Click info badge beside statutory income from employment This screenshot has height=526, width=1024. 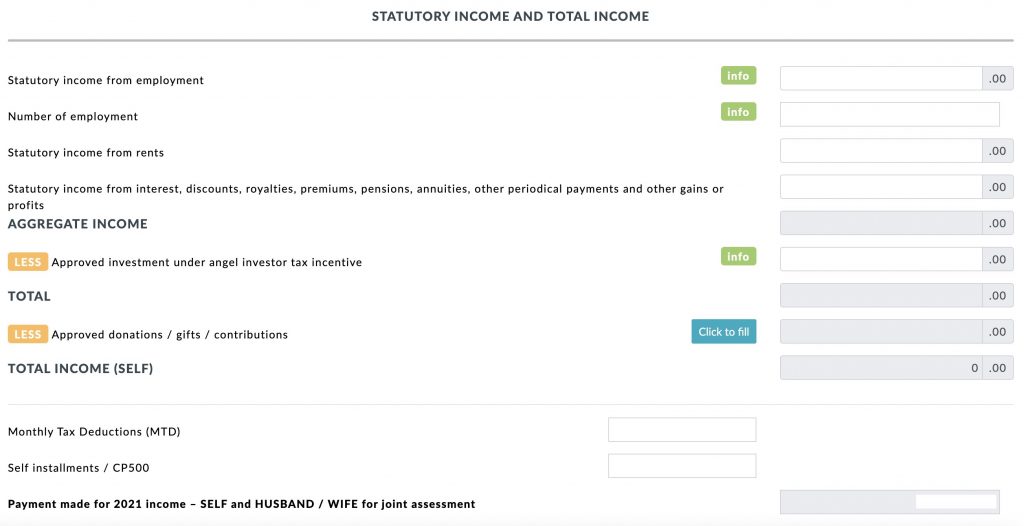pos(738,76)
